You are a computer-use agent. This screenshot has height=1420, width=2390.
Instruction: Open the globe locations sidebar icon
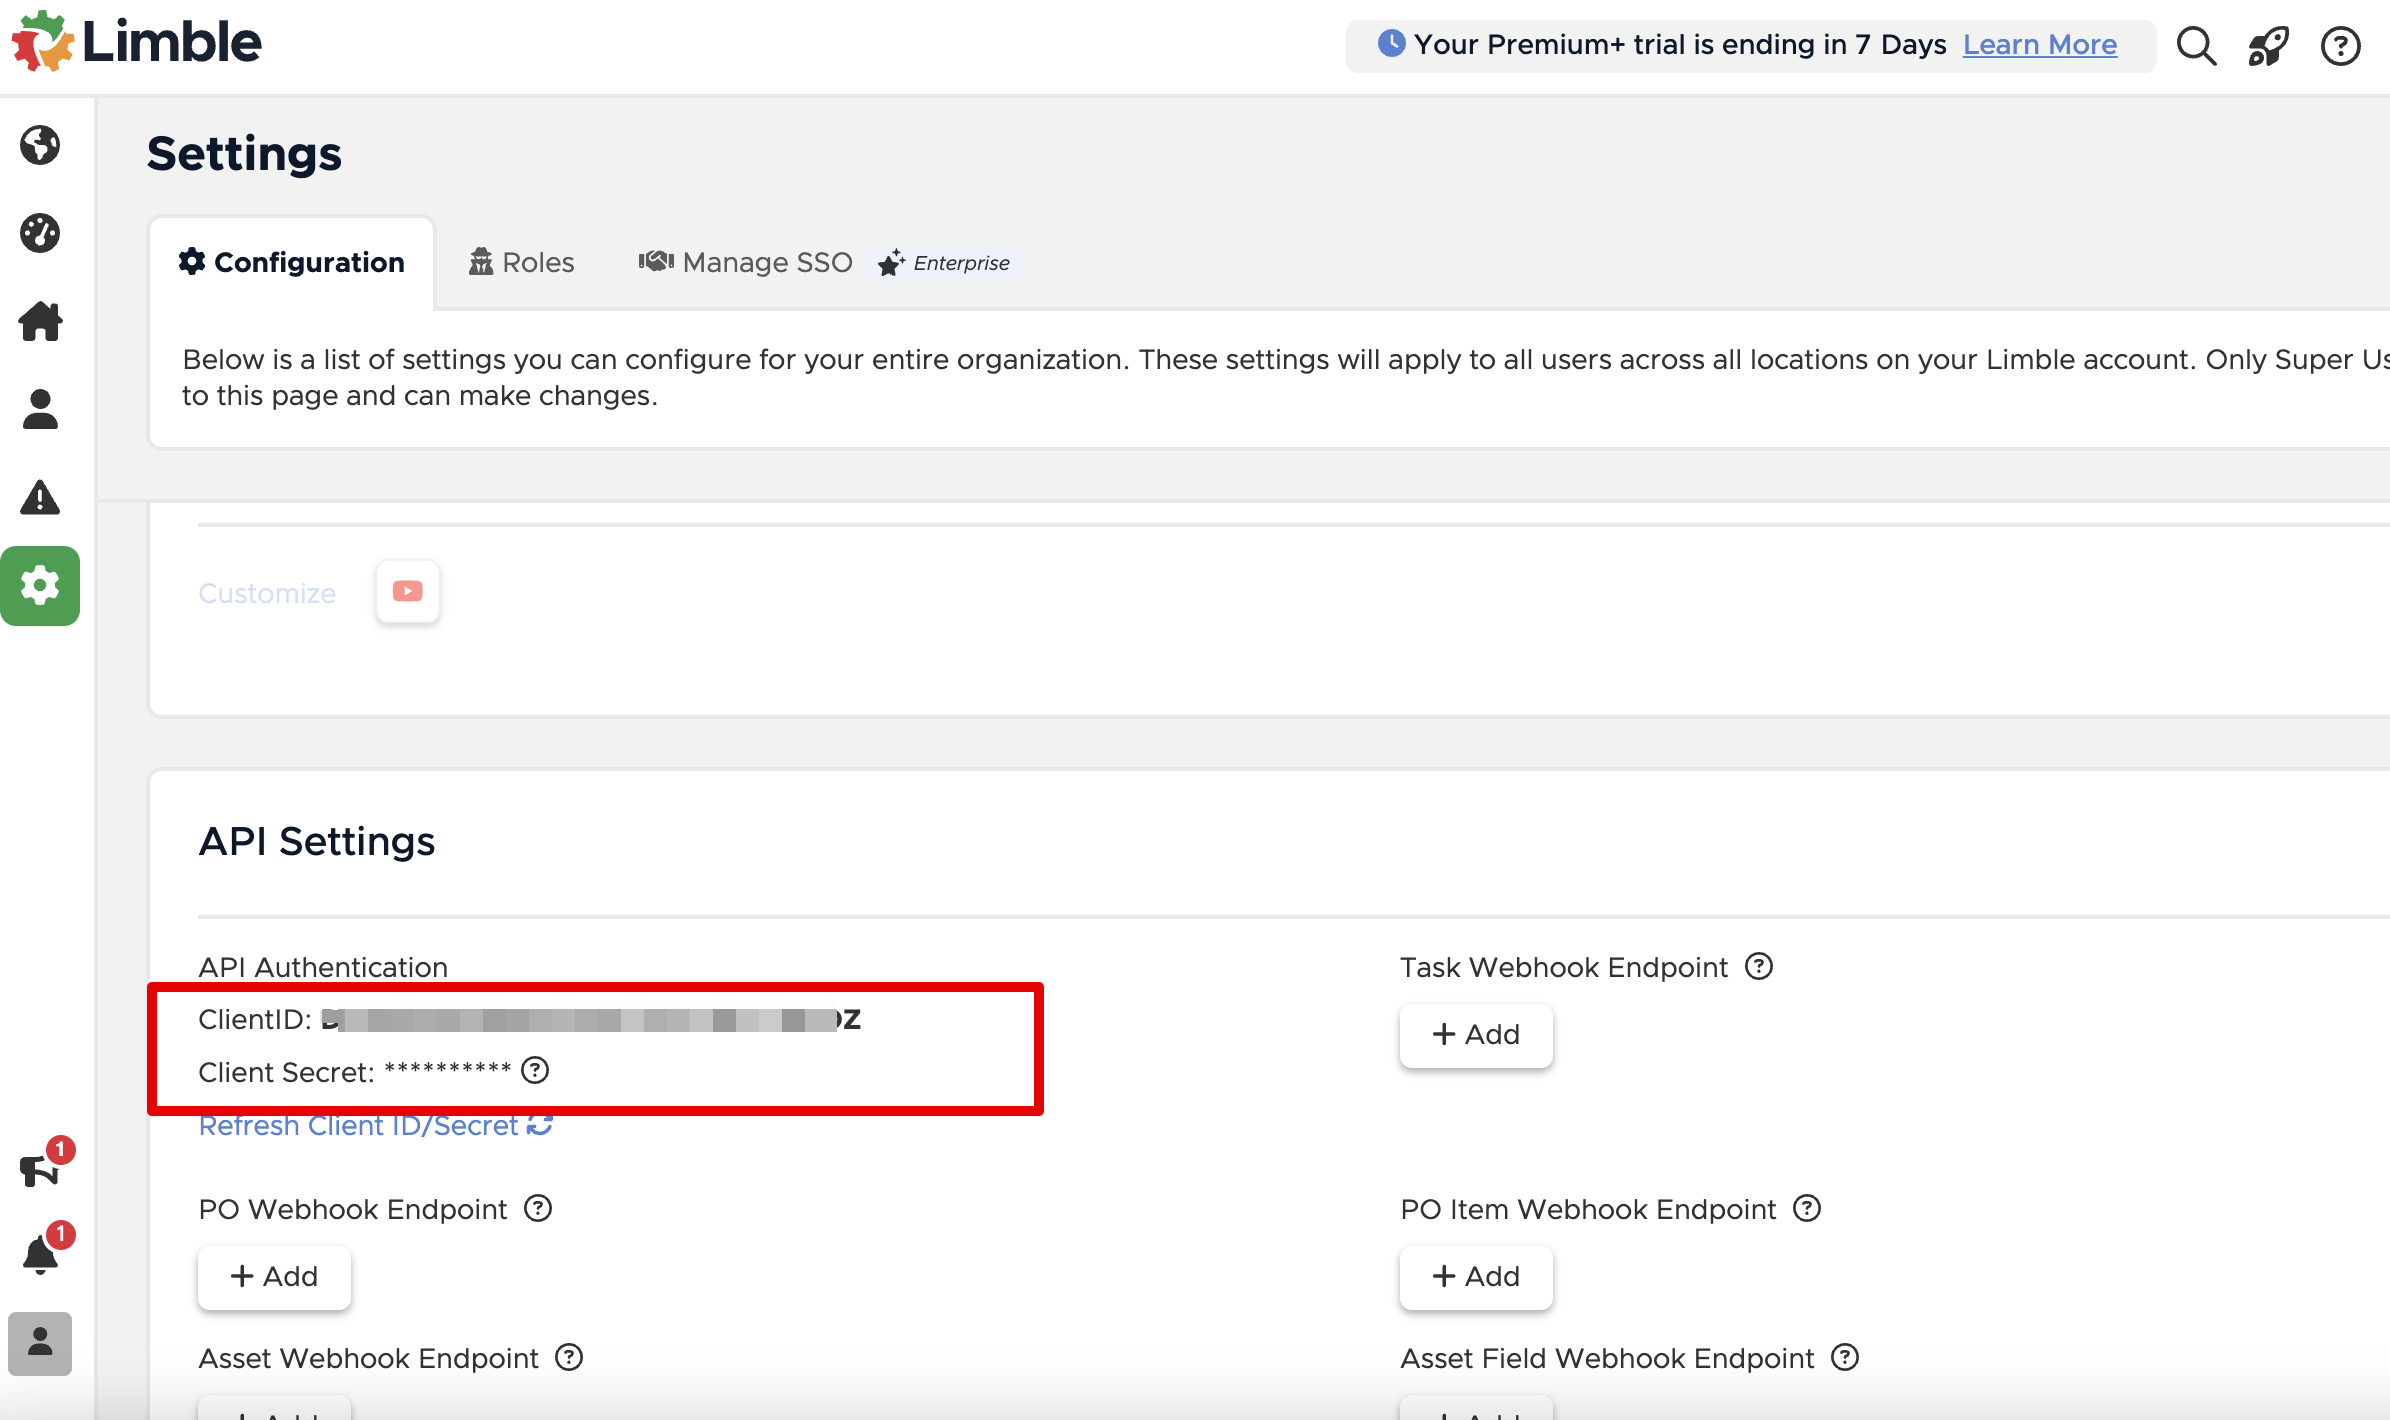(x=40, y=146)
